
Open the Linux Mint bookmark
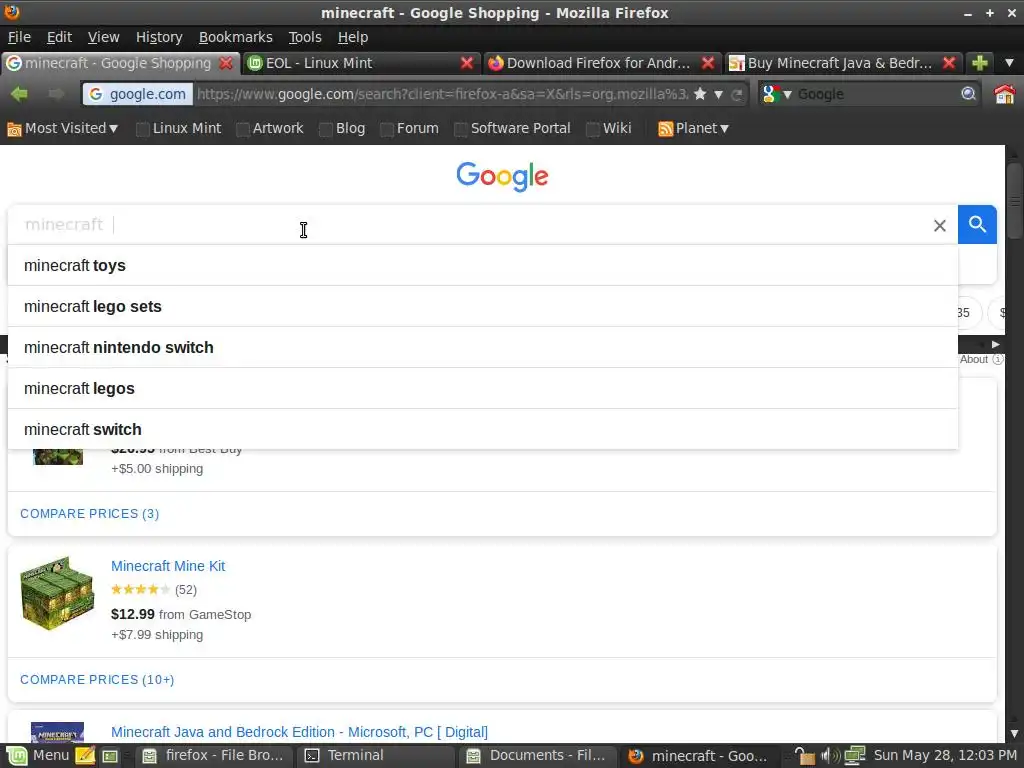(179, 129)
